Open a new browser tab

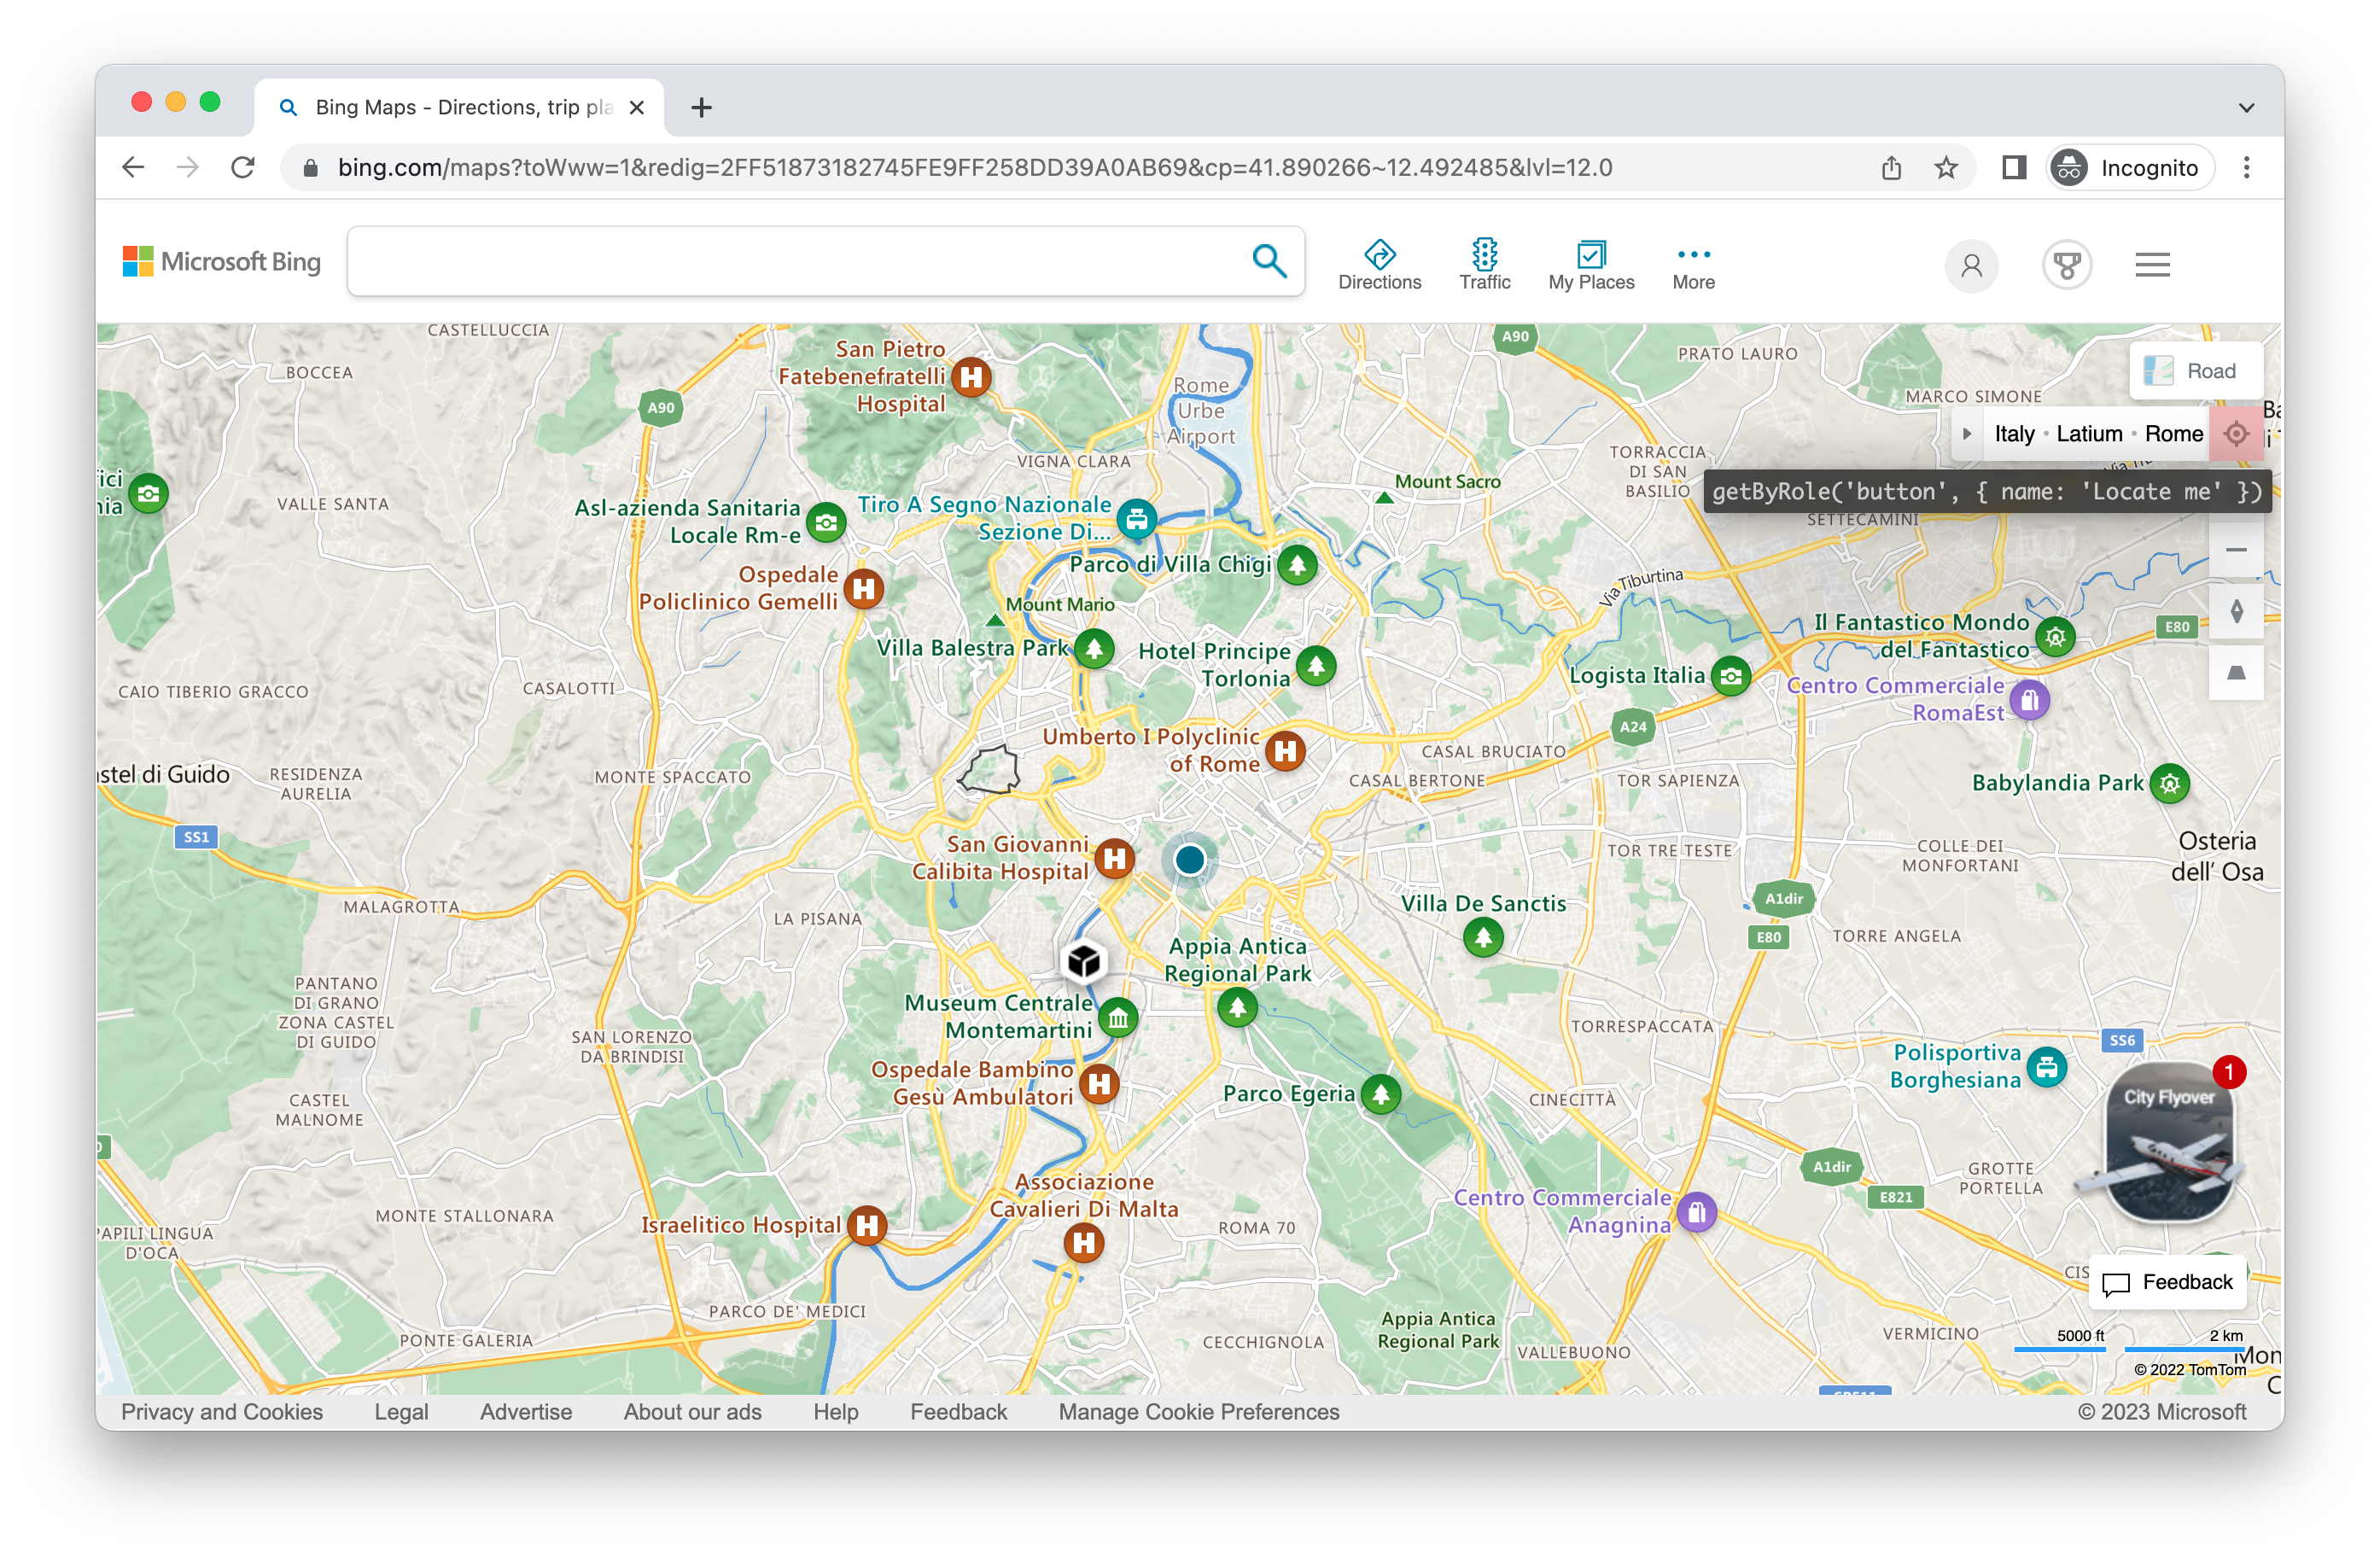point(701,107)
